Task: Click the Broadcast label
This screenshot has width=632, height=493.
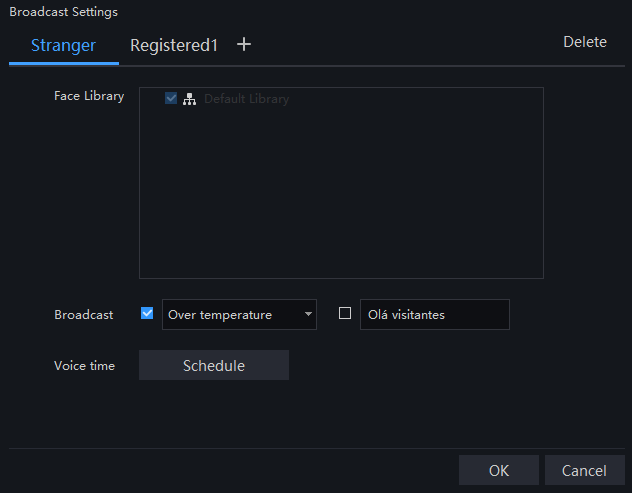Action: 84,315
